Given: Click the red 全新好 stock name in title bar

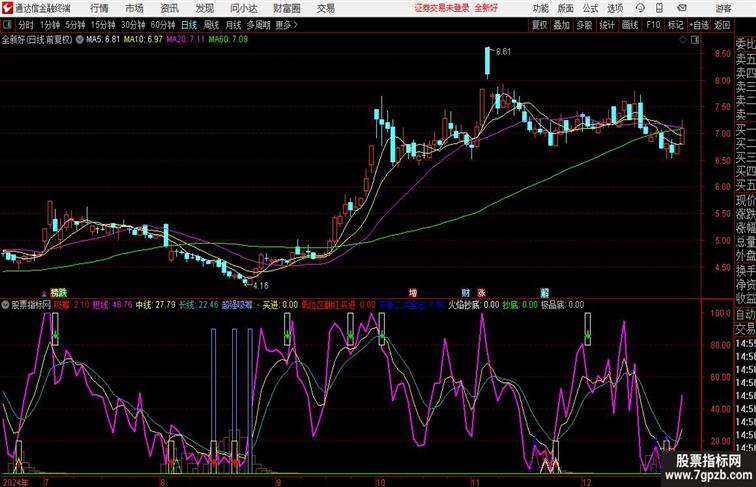Looking at the screenshot, I should (486, 8).
